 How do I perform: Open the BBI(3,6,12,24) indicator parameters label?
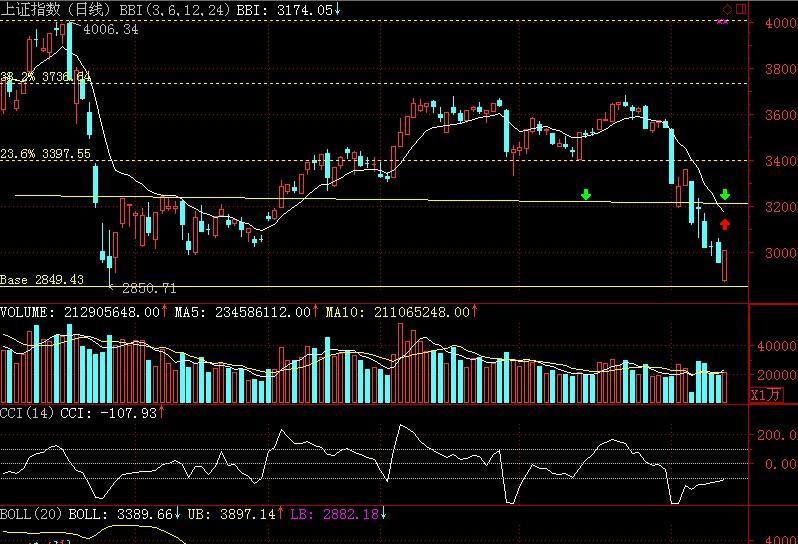[175, 9]
